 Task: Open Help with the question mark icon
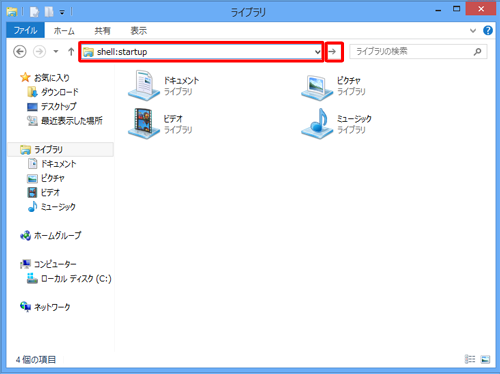pos(488,31)
